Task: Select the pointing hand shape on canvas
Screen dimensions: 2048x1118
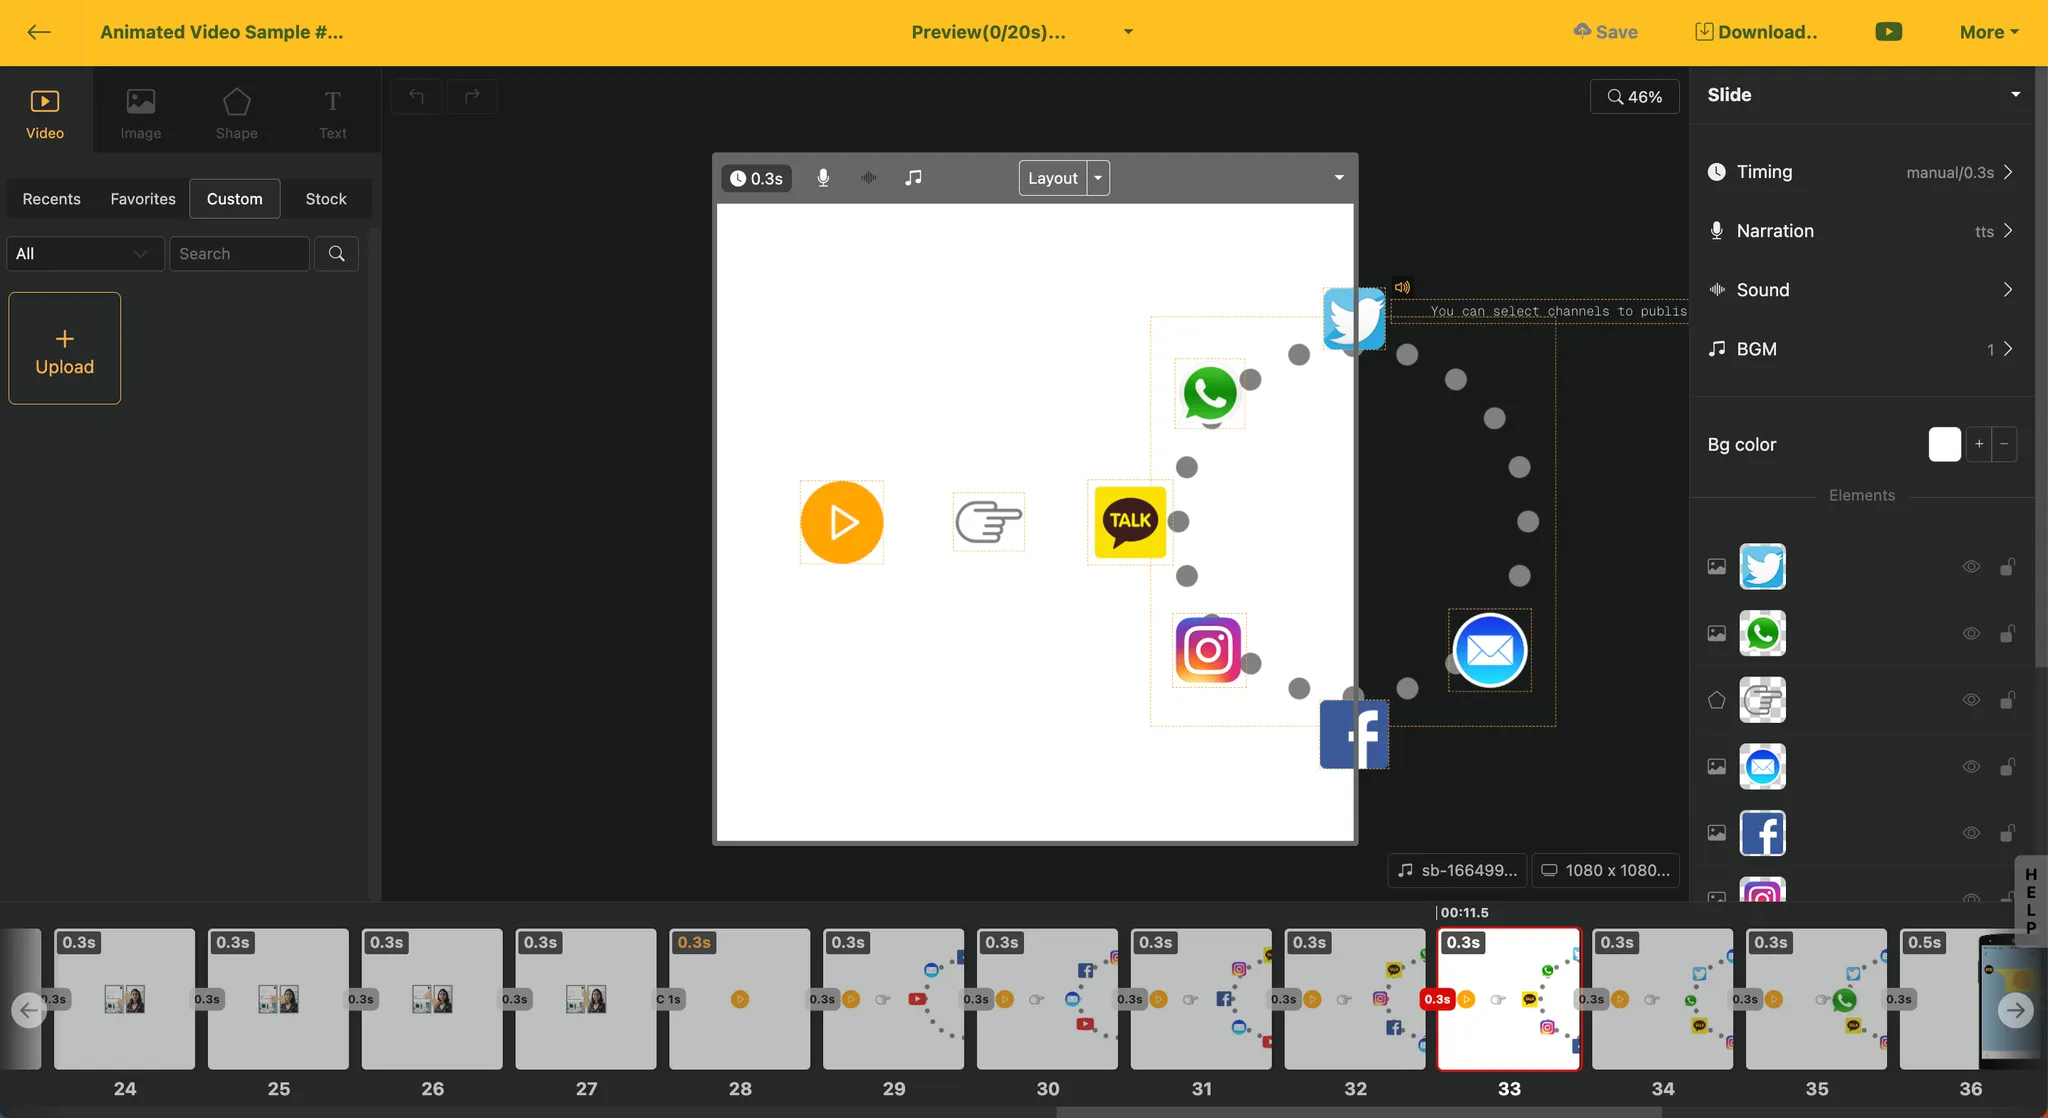Action: coord(988,521)
